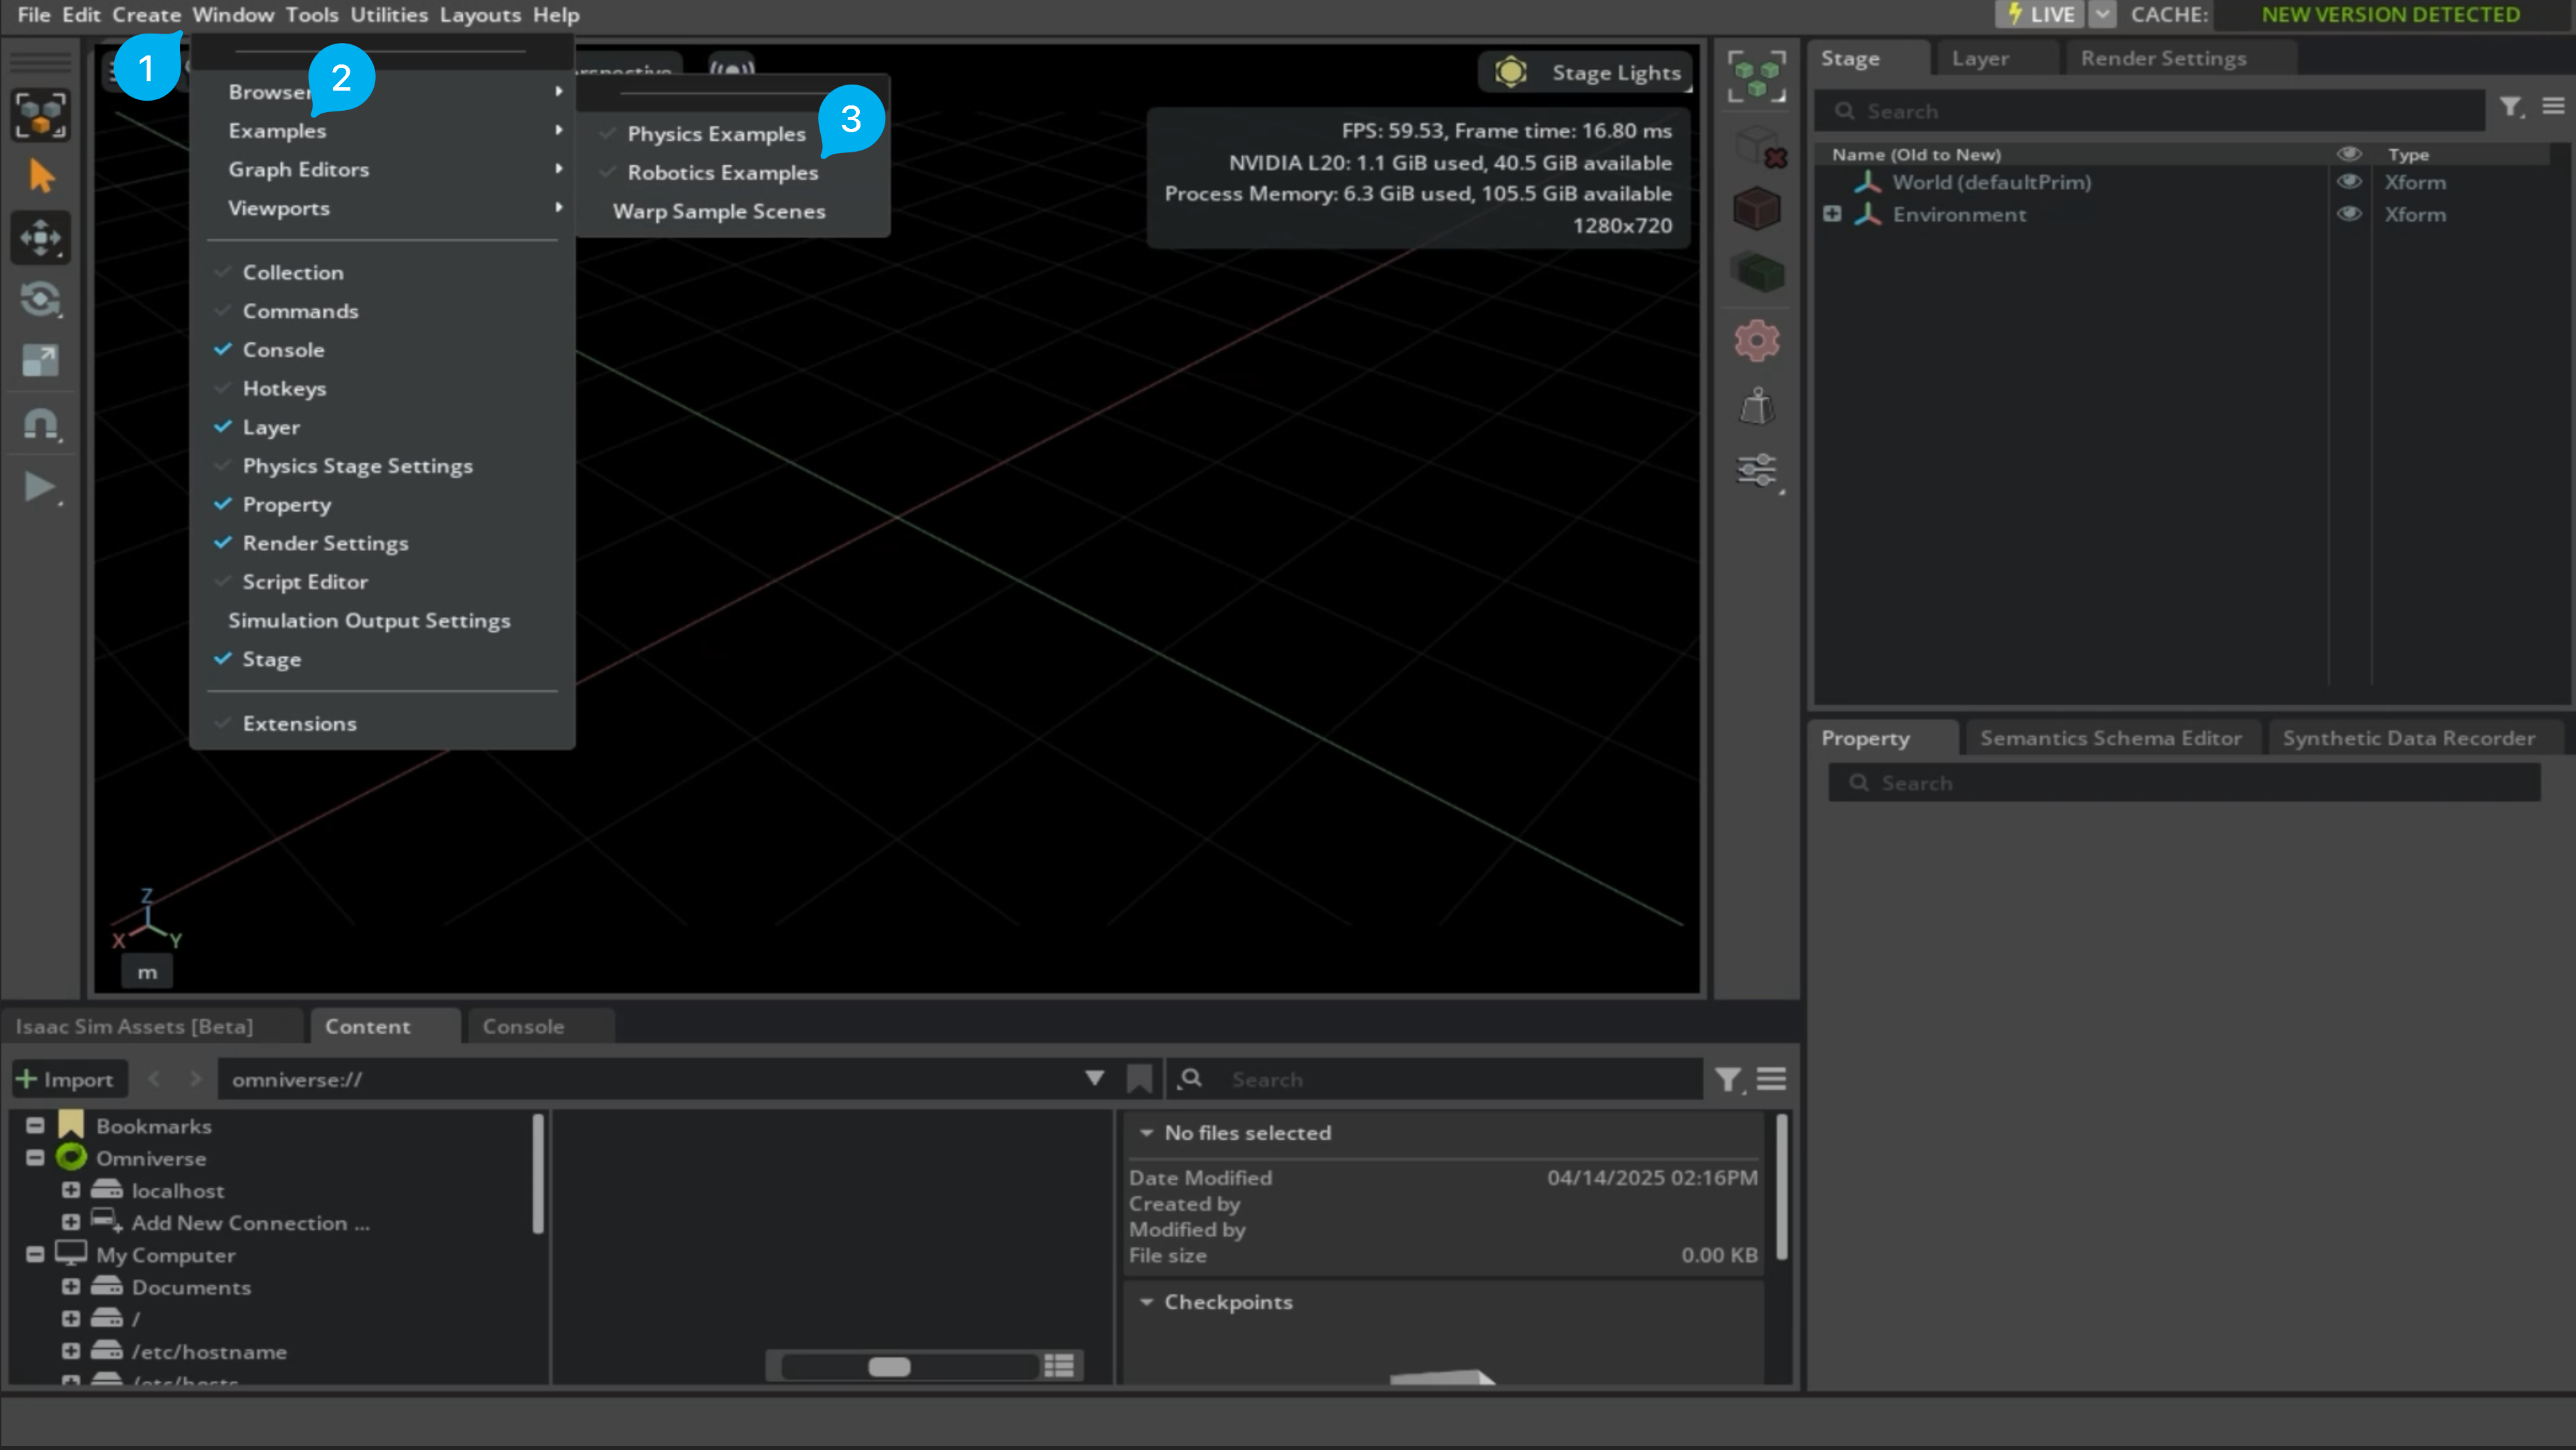The image size is (2576, 1450).
Task: Activate the Scale tool in left toolbar
Action: 41,360
